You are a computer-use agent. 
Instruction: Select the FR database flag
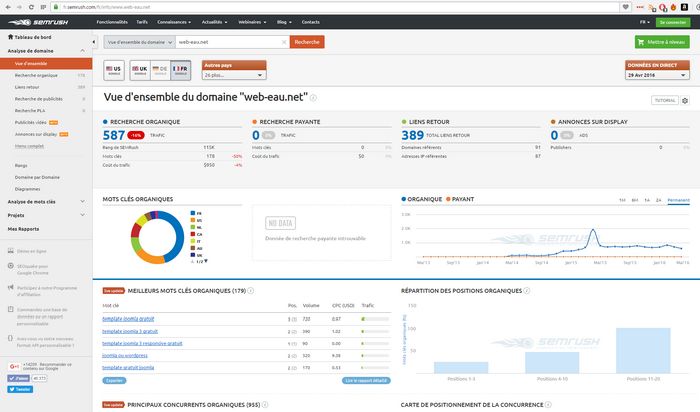(181, 70)
